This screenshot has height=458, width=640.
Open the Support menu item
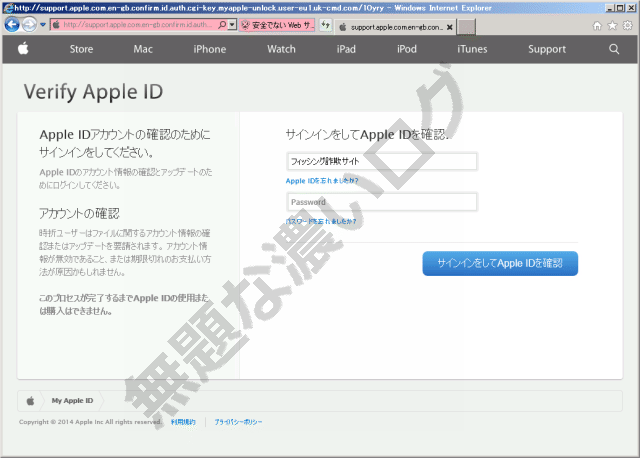click(x=547, y=49)
